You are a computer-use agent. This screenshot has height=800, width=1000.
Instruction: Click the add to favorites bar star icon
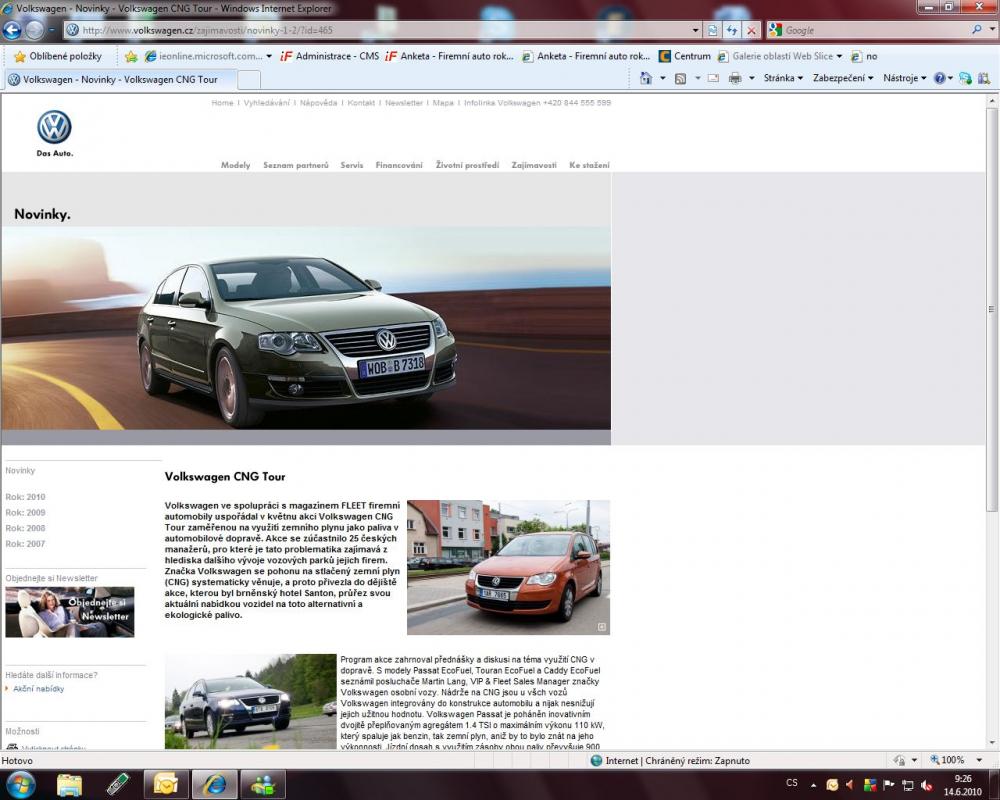click(131, 56)
